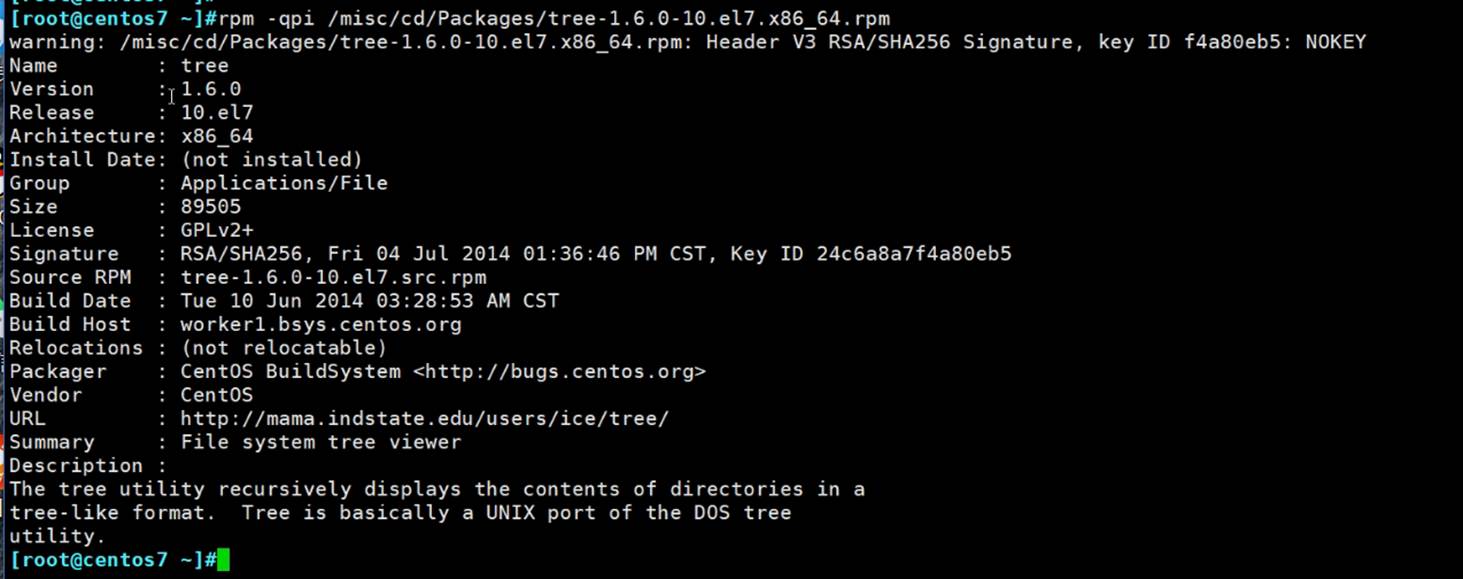1463x579 pixels.
Task: Click the architecture value x86_64
Action: (216, 136)
